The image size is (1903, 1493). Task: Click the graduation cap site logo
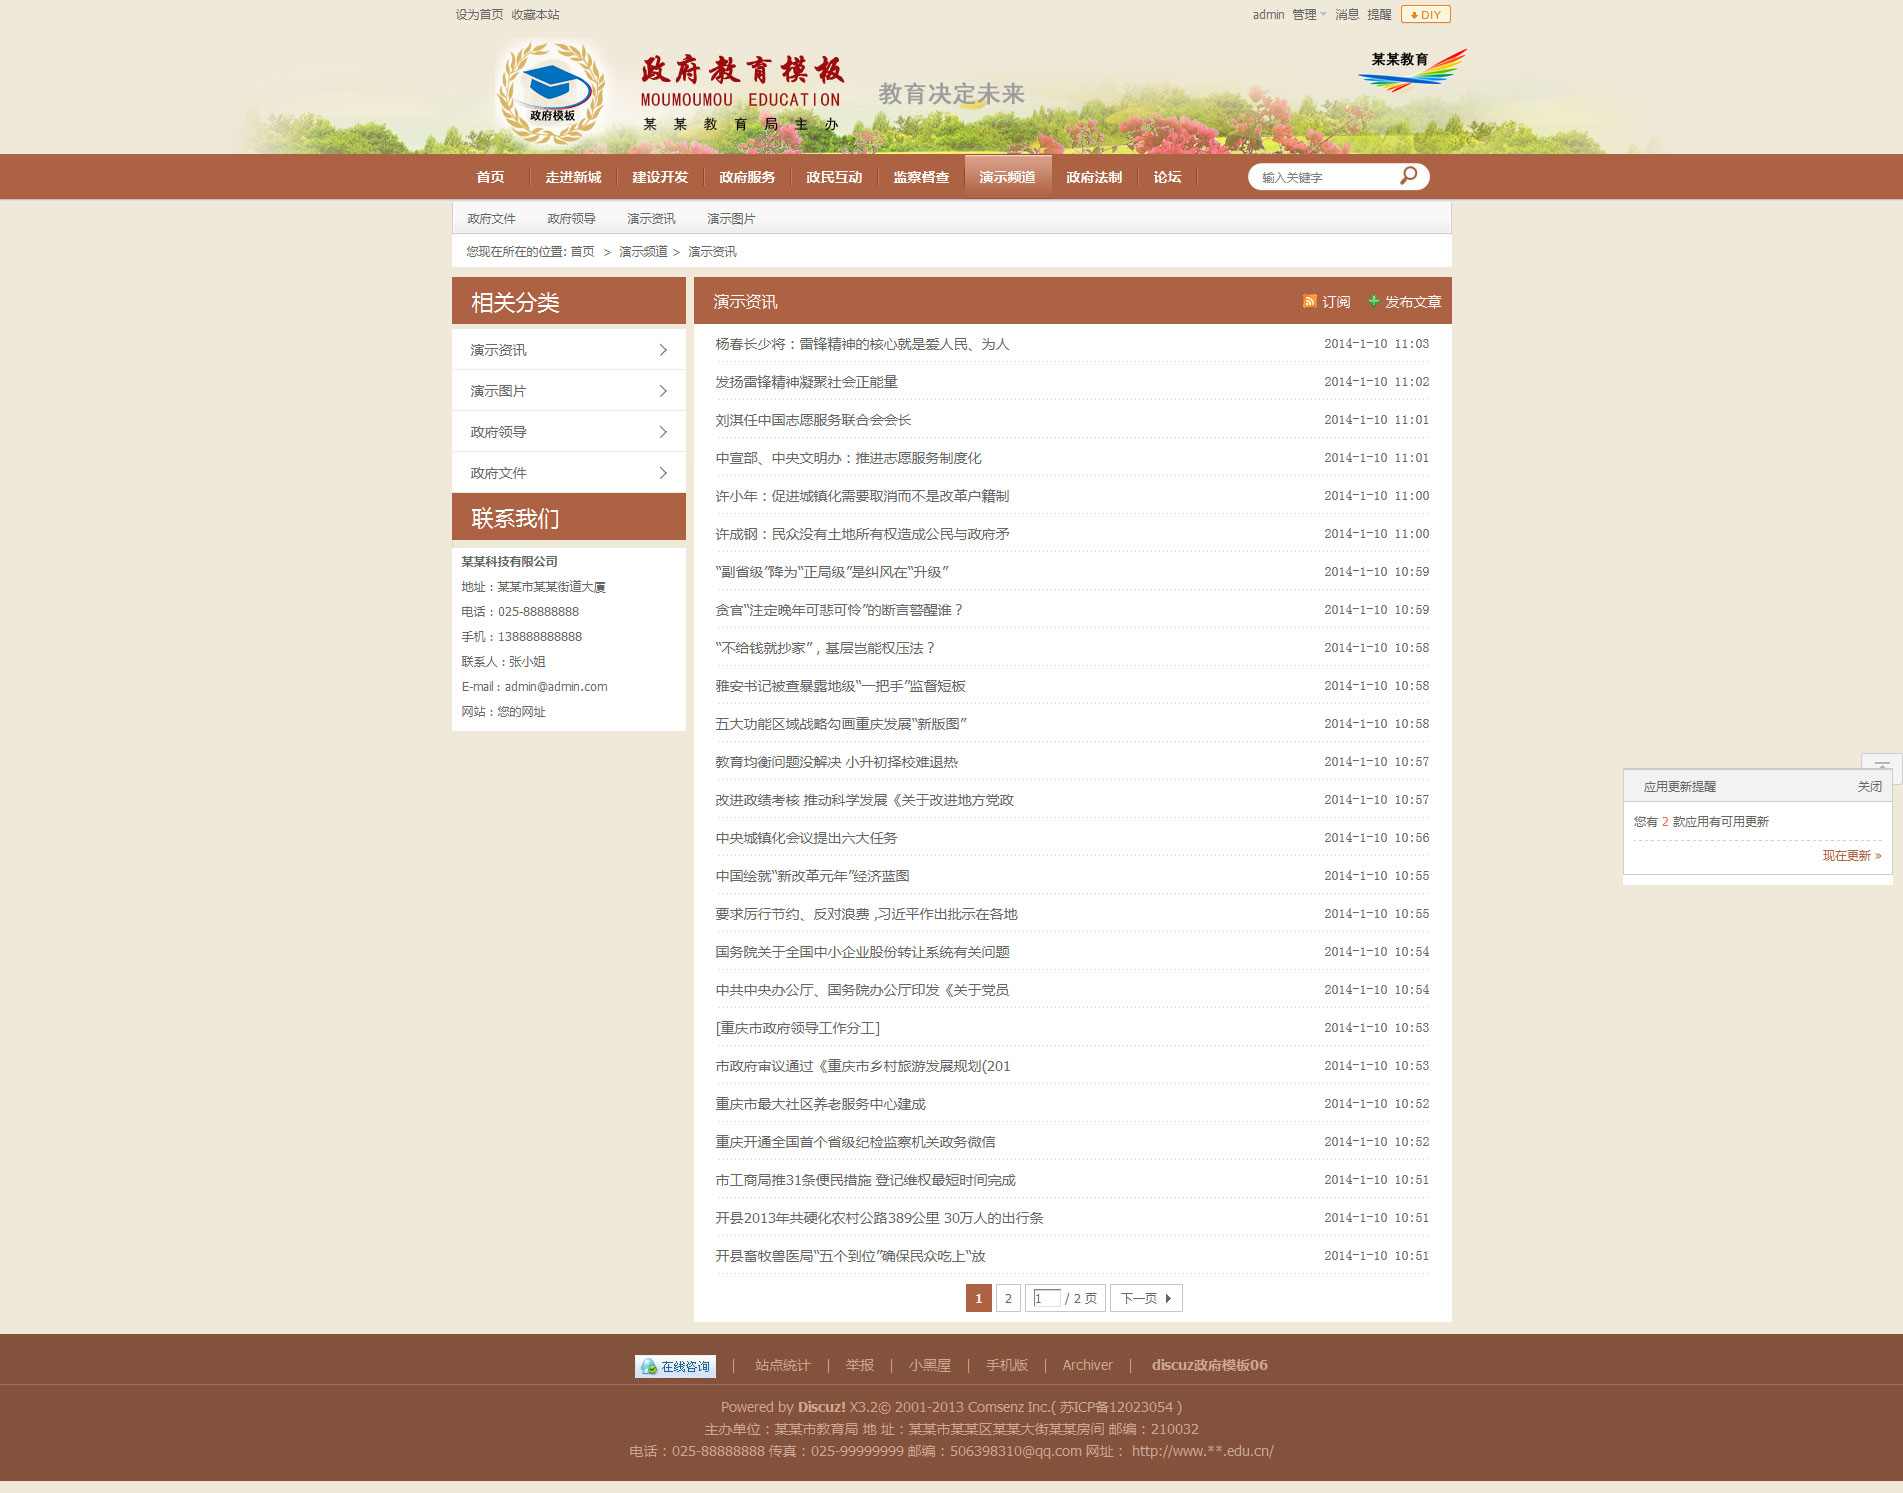click(x=551, y=92)
